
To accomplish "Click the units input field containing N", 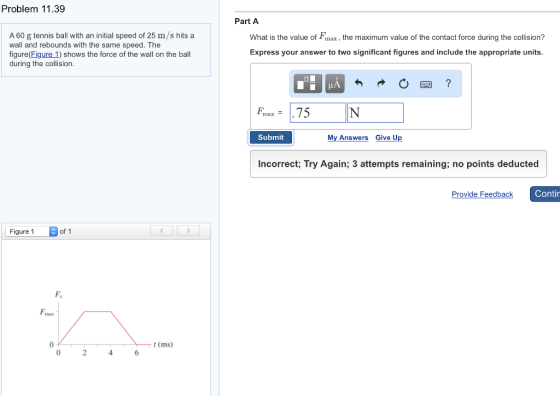I will [x=375, y=113].
